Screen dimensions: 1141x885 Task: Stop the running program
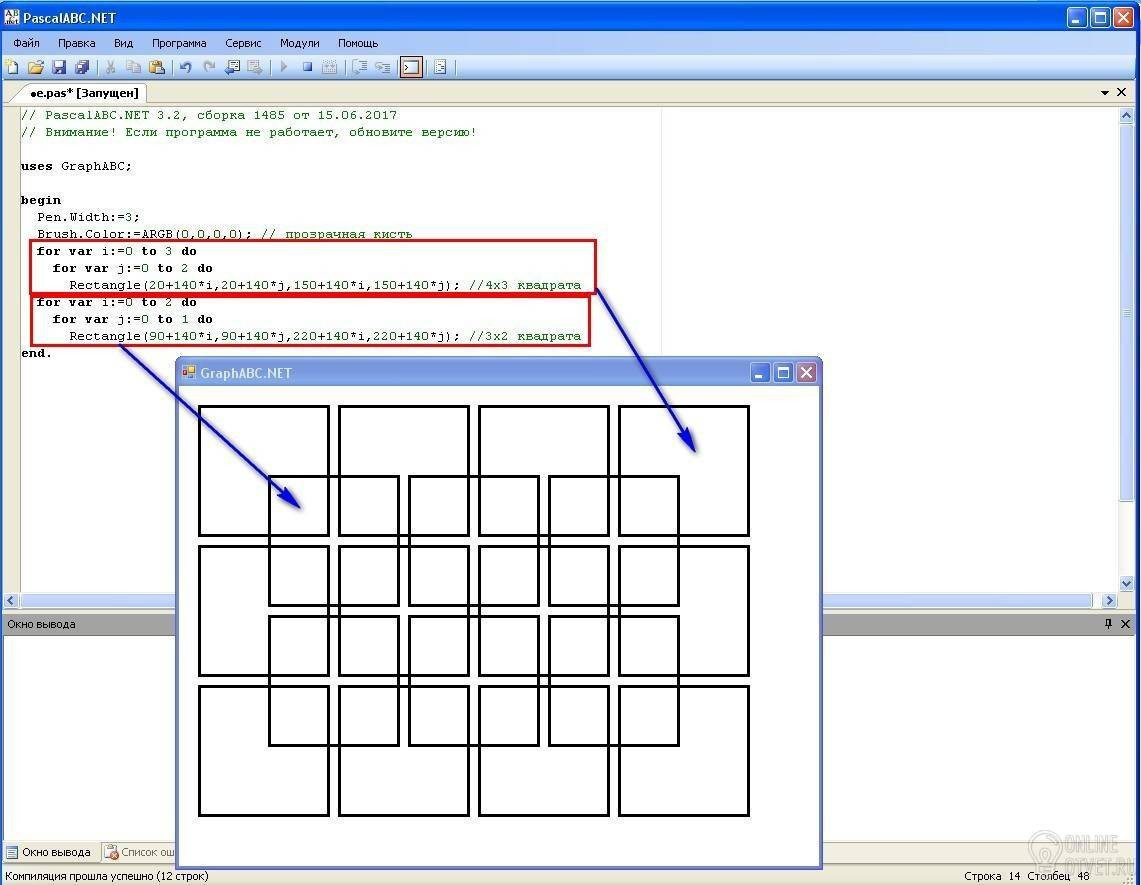click(x=307, y=68)
